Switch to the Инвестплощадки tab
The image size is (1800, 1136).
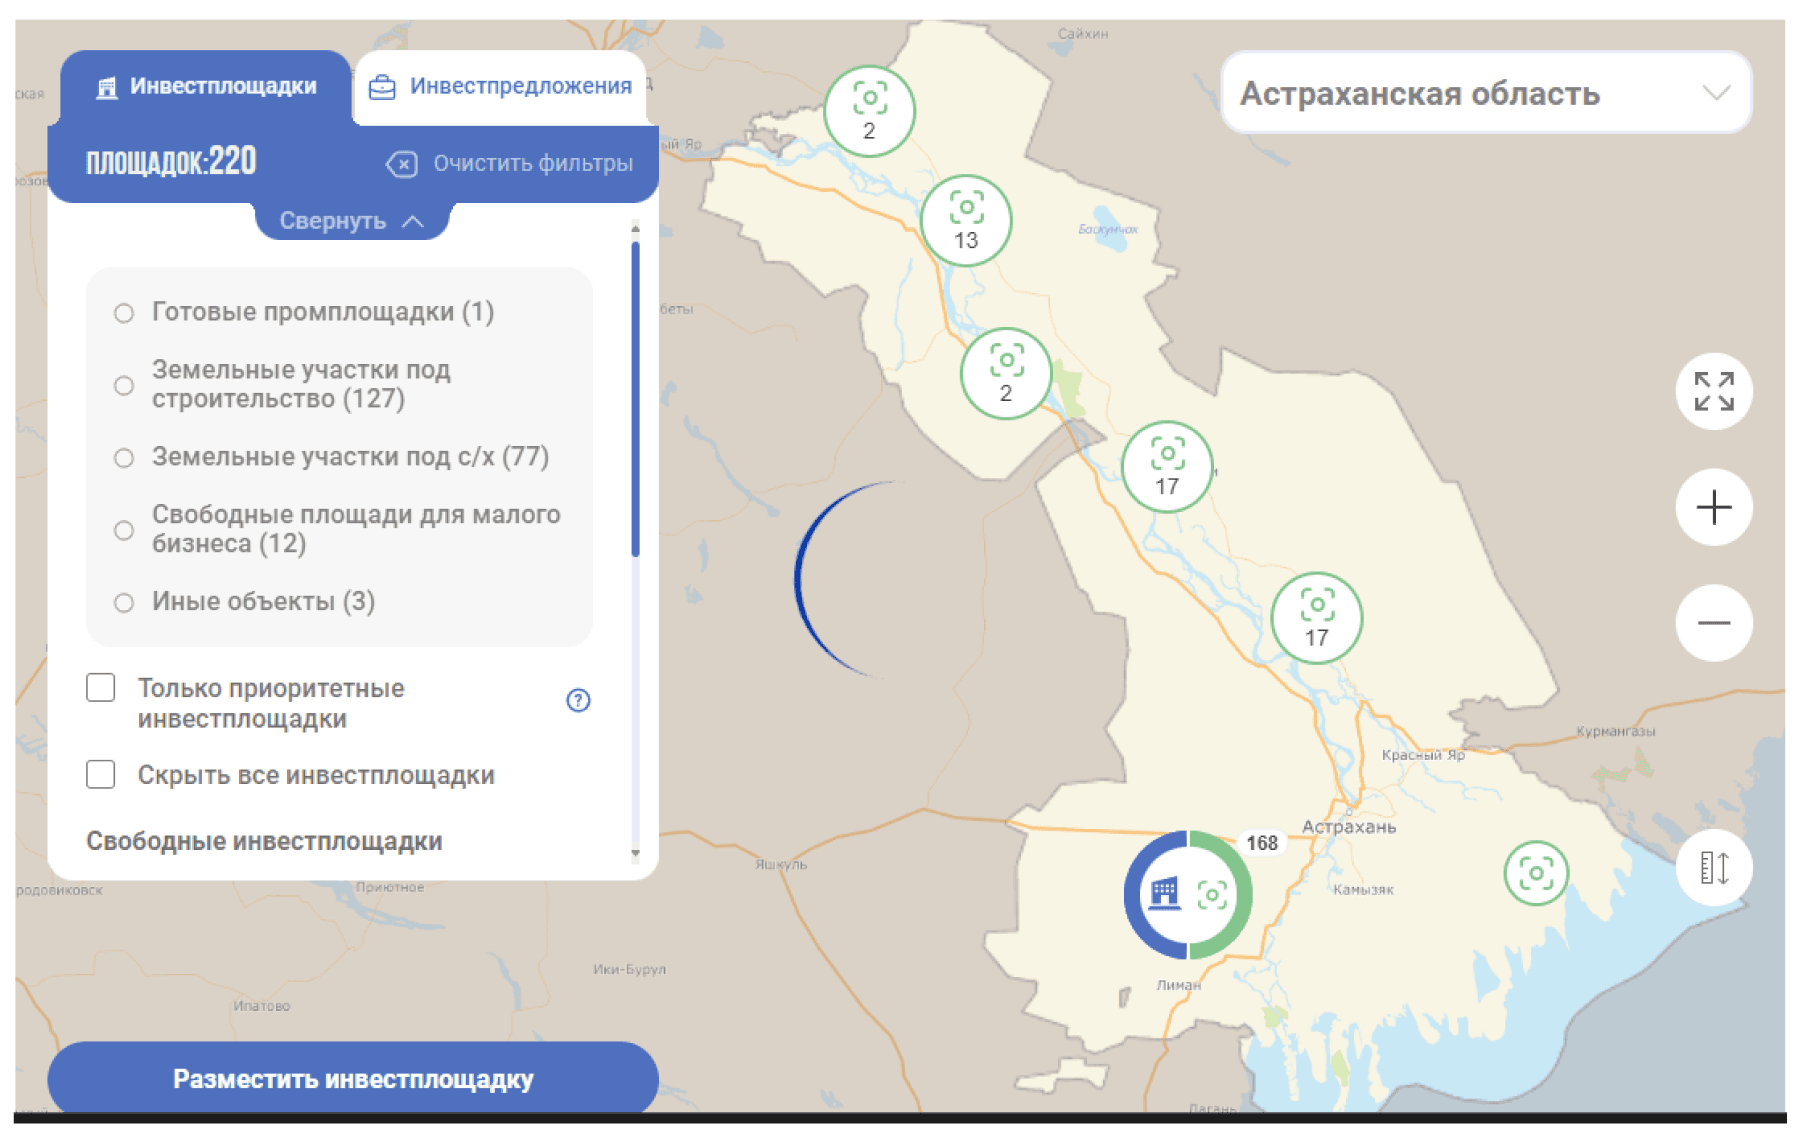[x=207, y=86]
